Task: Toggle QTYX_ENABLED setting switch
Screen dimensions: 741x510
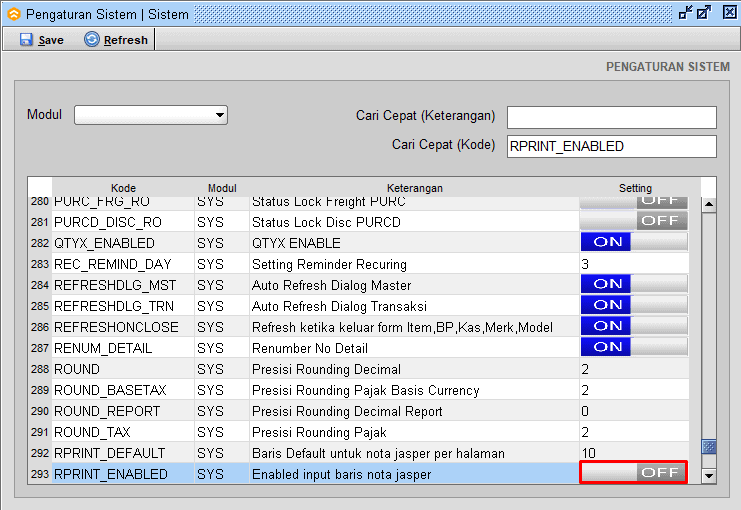Action: pos(634,242)
